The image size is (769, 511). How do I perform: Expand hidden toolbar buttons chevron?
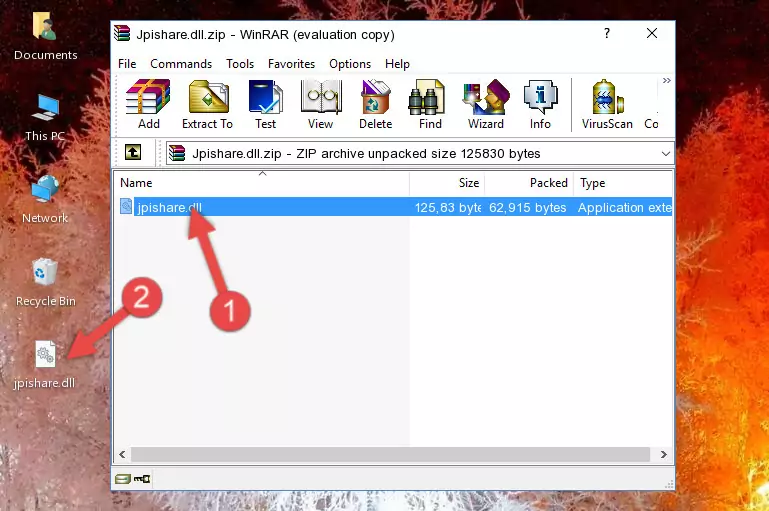pos(666,80)
